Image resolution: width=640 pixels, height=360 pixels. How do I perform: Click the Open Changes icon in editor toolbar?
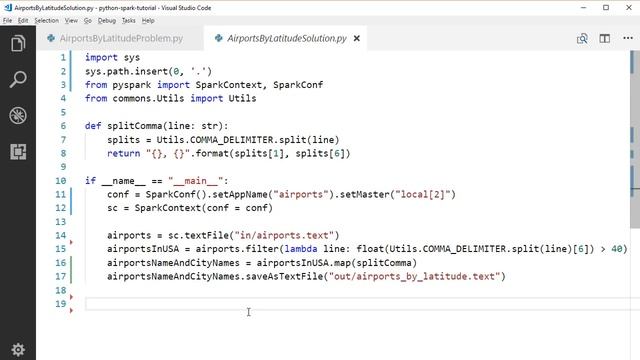click(582, 38)
